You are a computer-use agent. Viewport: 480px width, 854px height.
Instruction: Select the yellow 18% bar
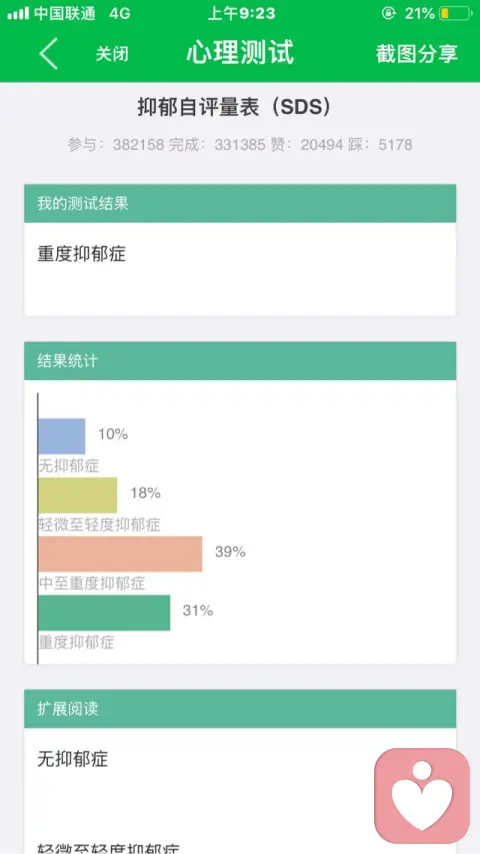[x=78, y=495]
